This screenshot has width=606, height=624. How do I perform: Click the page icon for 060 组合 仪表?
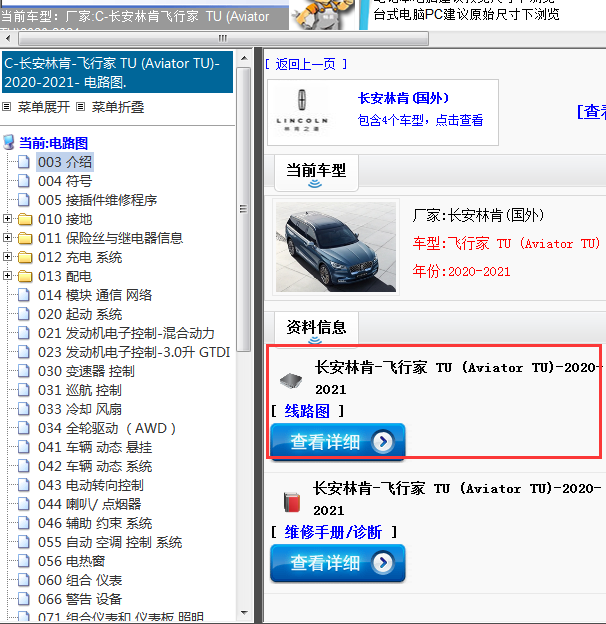(24, 580)
